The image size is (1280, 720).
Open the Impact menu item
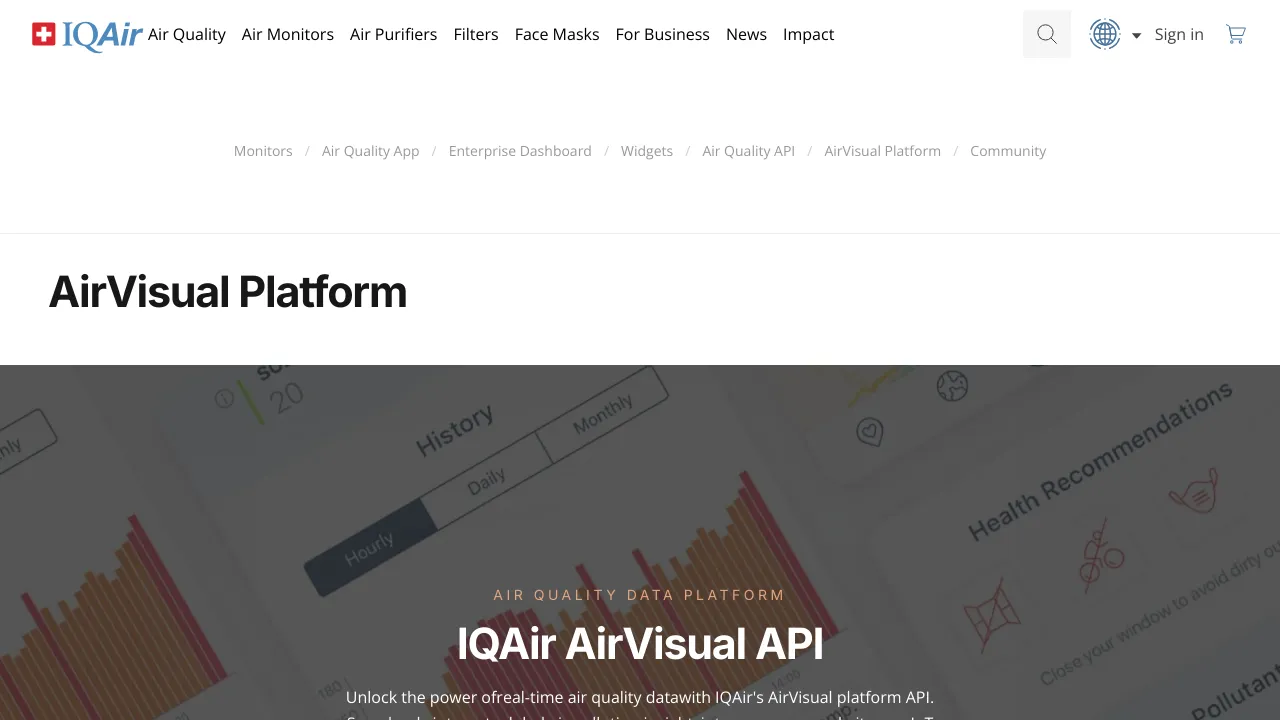click(x=808, y=34)
